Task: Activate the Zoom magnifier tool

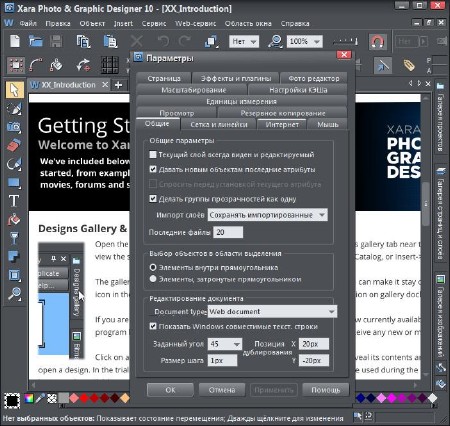Action: tap(14, 294)
